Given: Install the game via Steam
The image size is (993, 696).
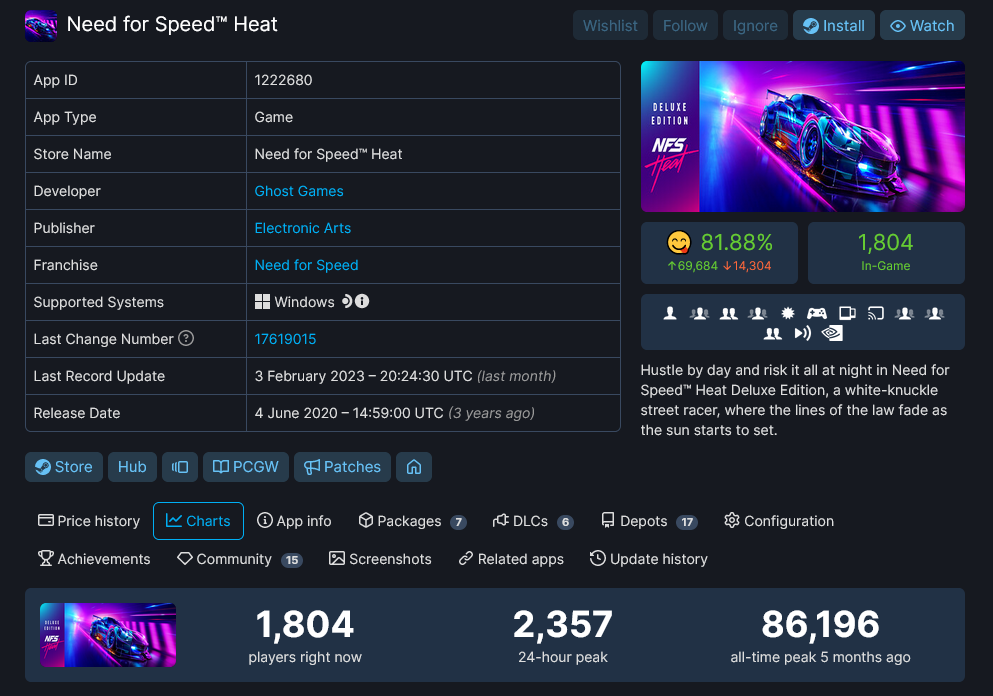Looking at the screenshot, I should click(x=833, y=25).
